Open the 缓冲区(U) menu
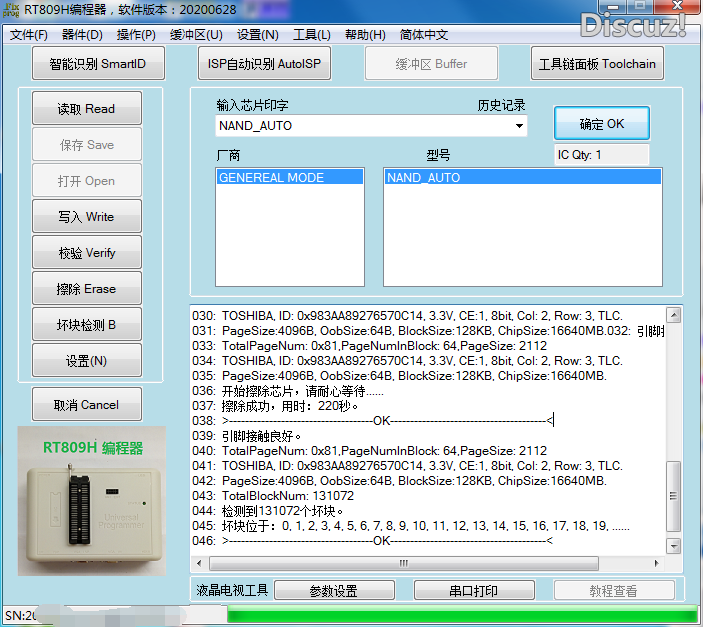The image size is (703, 627). point(196,35)
